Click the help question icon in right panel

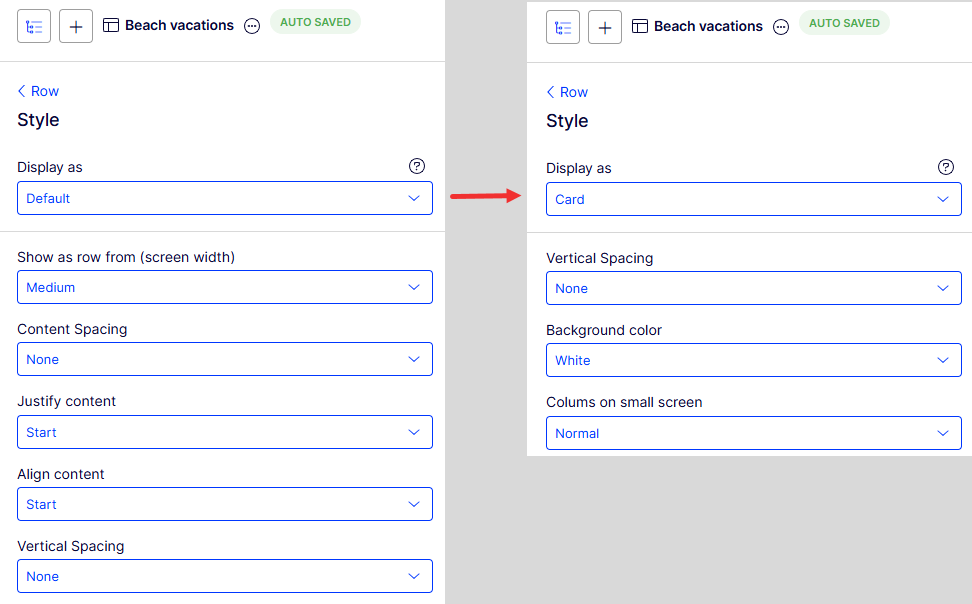pos(945,167)
